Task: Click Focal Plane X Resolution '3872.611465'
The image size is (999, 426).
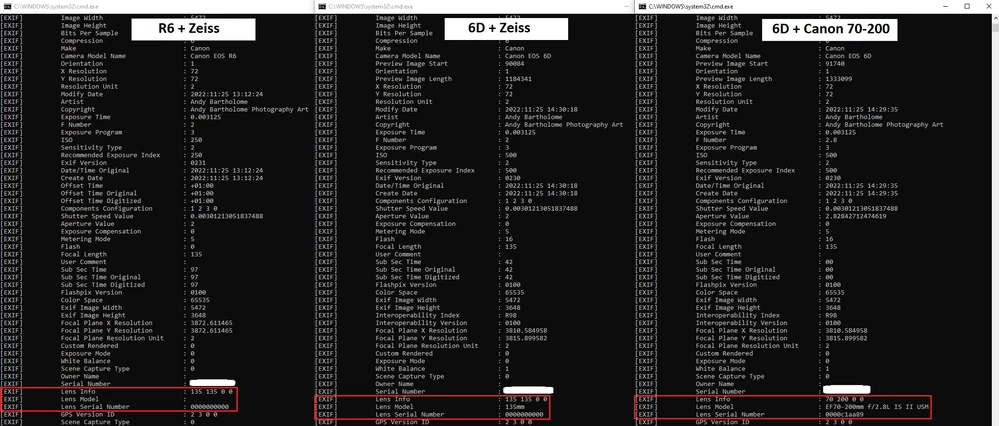Action: tap(212, 323)
